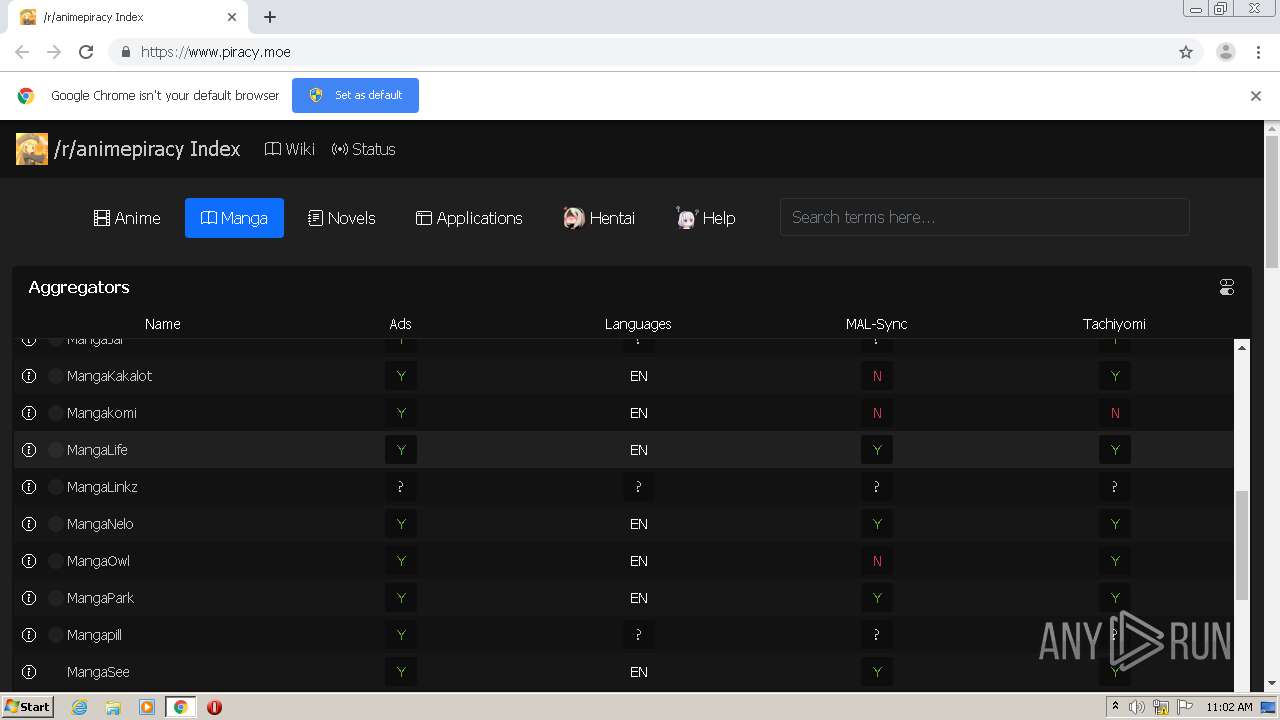
Task: Open info icon for MangaOwl row
Action: (29, 561)
